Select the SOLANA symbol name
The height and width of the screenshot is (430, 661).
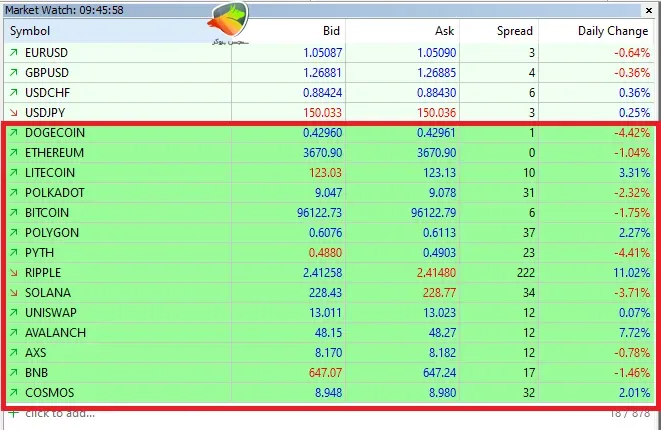(x=48, y=293)
